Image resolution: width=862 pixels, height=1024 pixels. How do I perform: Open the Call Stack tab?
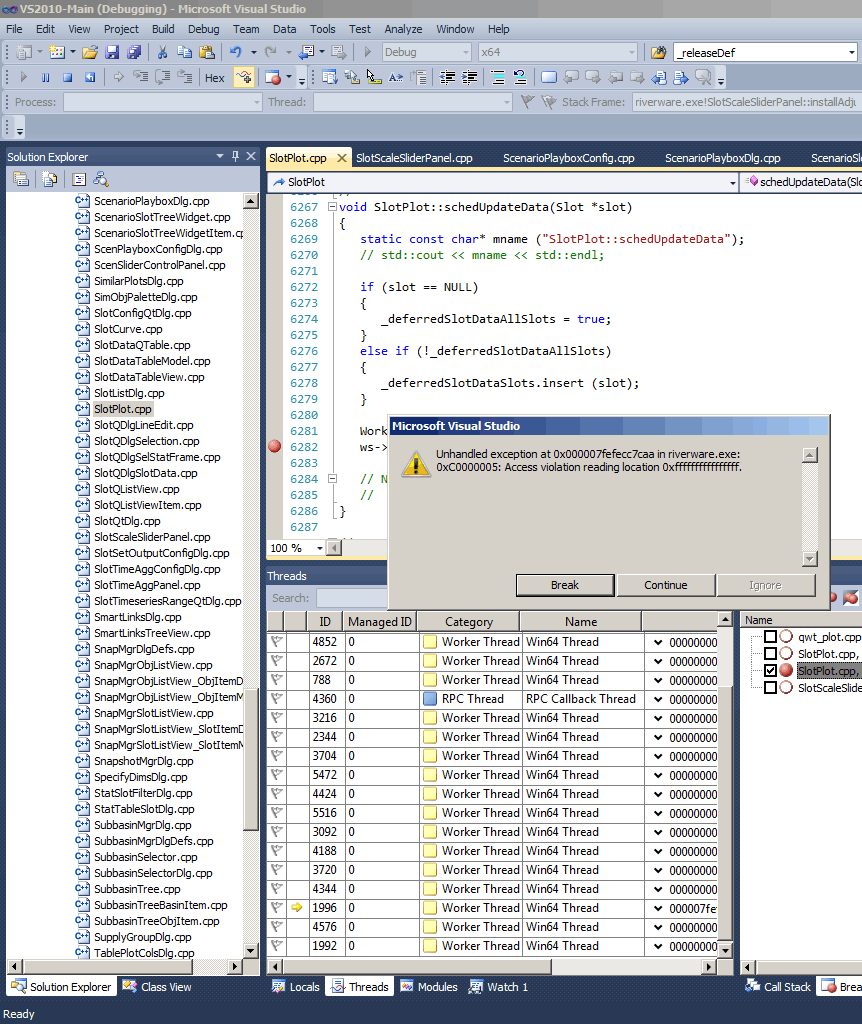(x=779, y=987)
